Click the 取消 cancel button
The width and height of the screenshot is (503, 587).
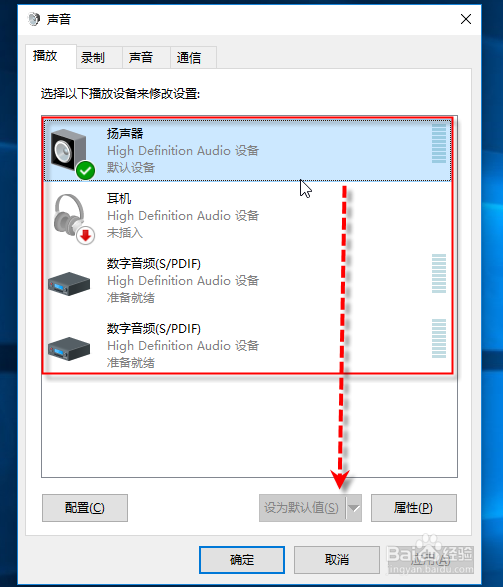point(337,560)
